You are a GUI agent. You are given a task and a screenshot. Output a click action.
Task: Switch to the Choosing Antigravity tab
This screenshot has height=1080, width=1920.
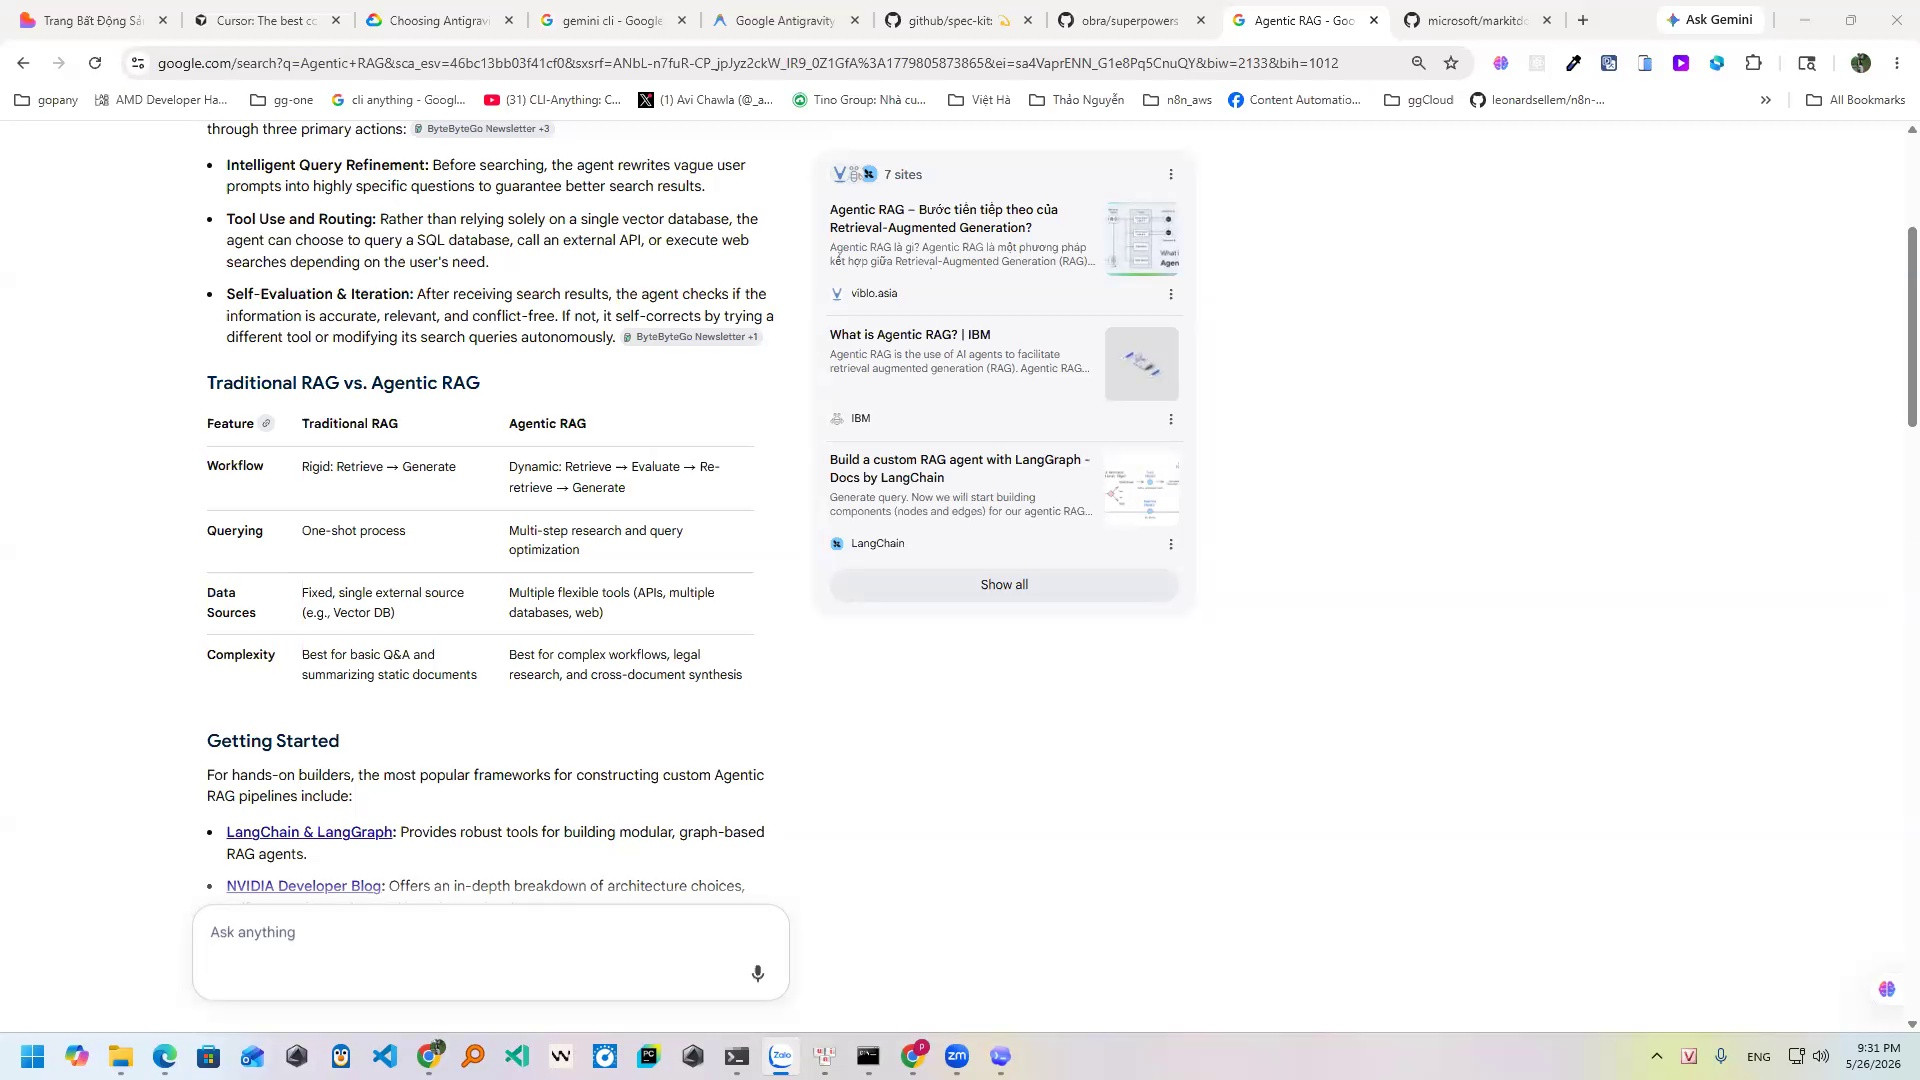click(440, 20)
